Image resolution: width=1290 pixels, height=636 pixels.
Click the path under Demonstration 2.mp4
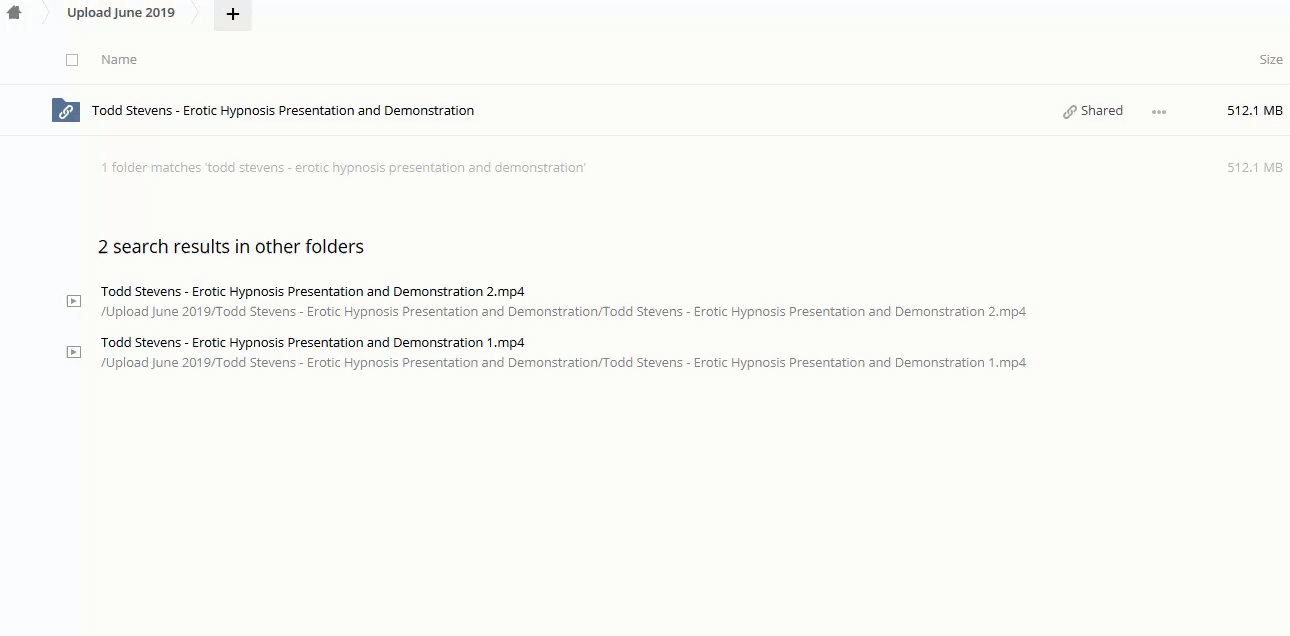tap(563, 312)
